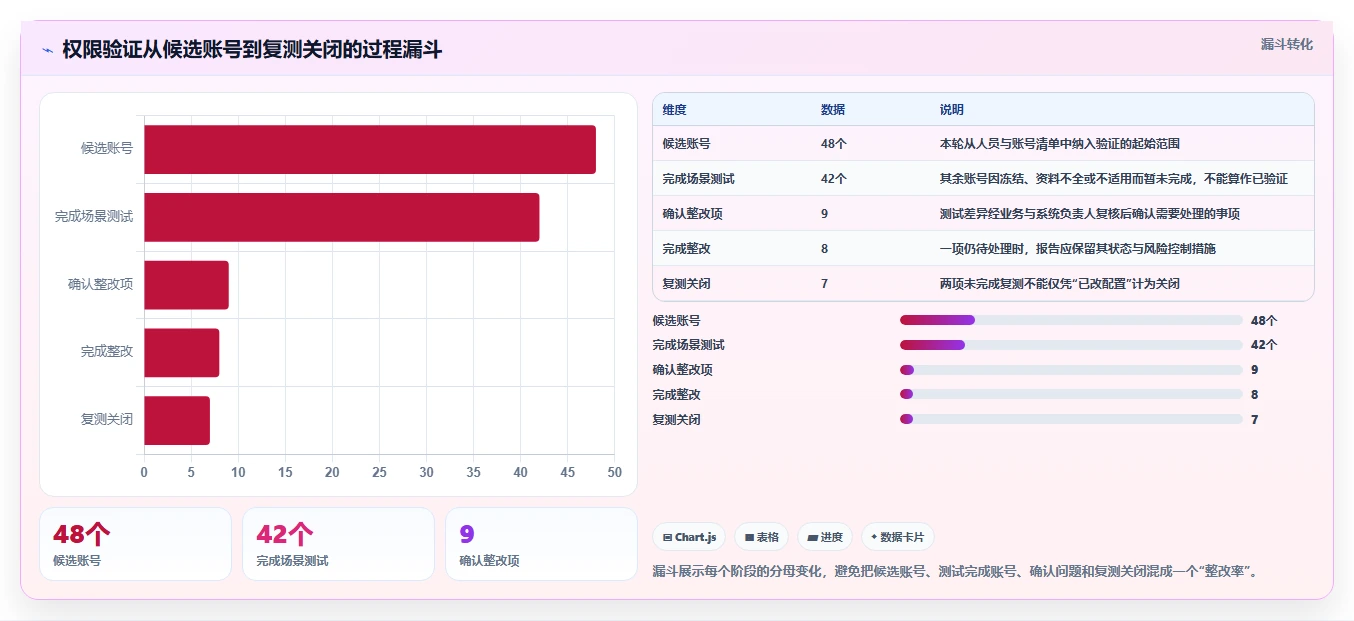
Task: Select the 进度 chip
Action: pyautogui.click(x=825, y=537)
